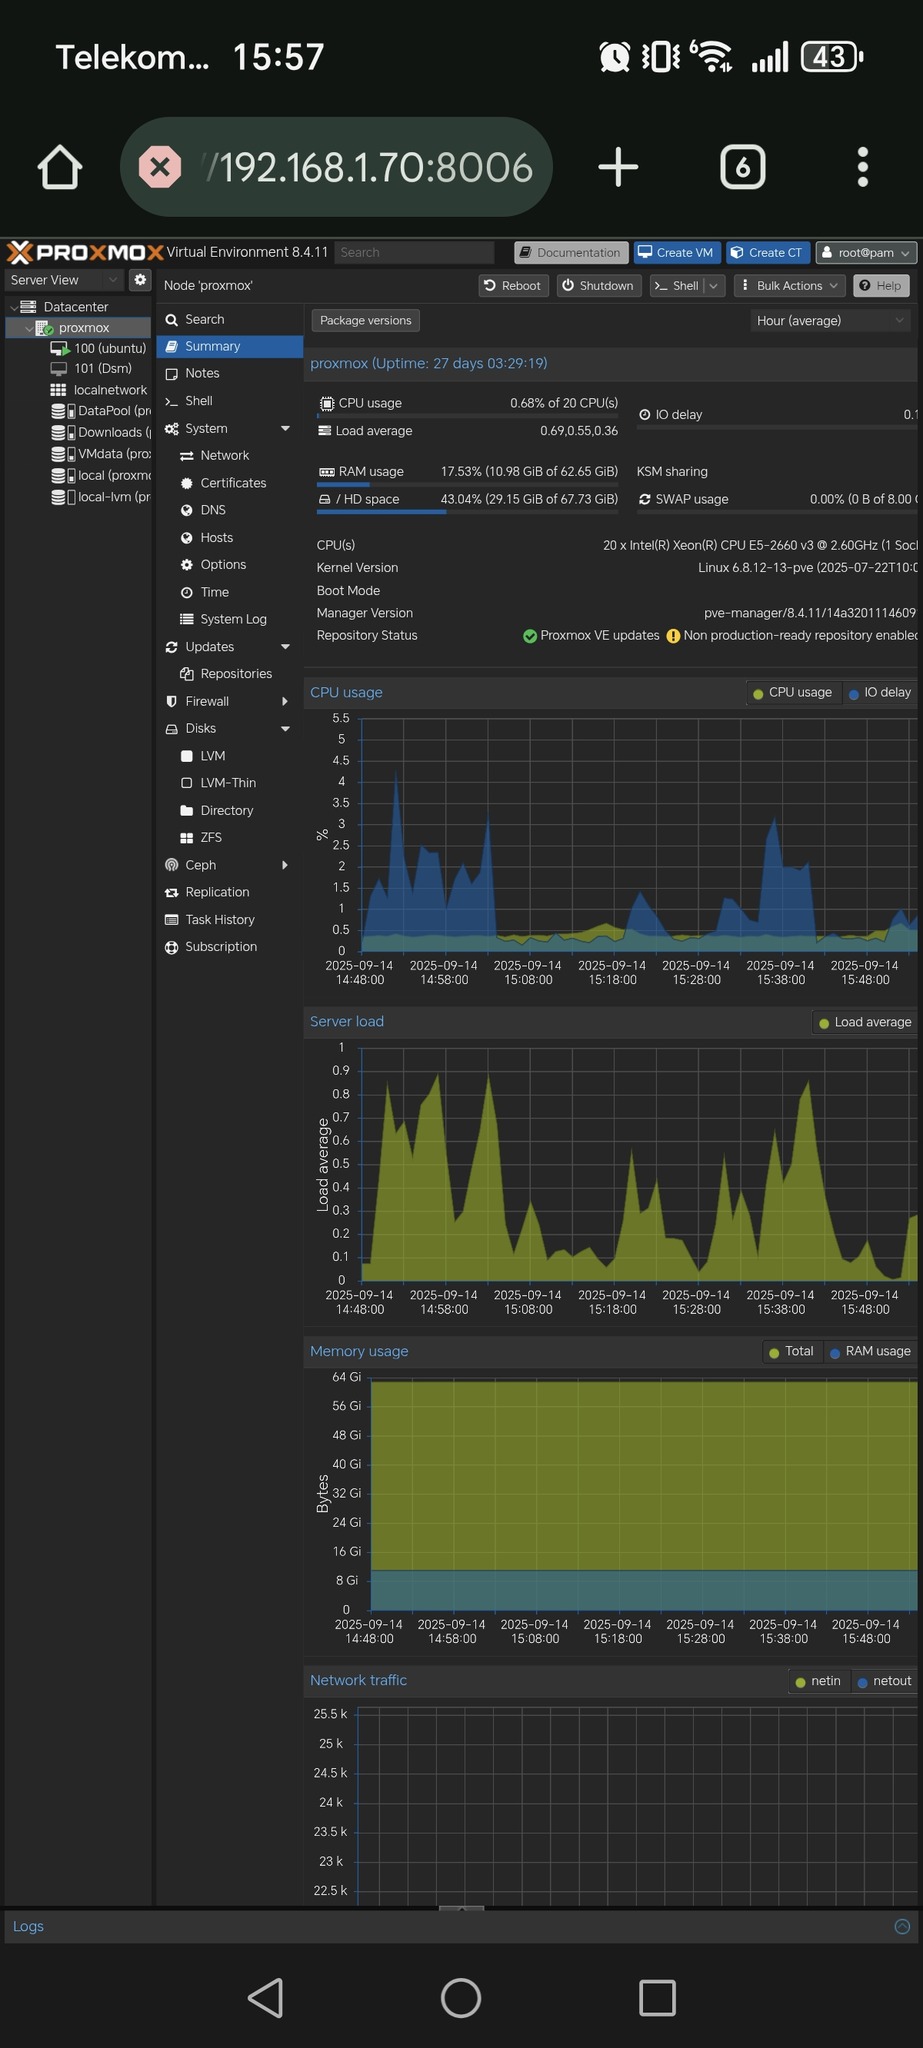This screenshot has width=923, height=2048.
Task: Tap the browser home icon
Action: [60, 167]
